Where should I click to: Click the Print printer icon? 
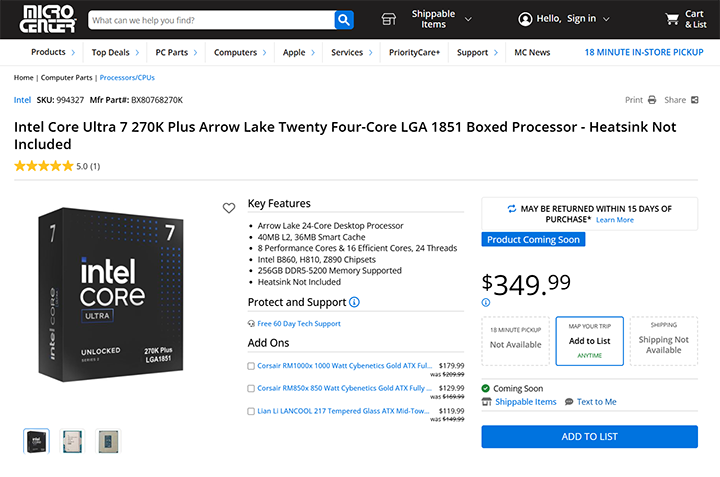[x=652, y=100]
